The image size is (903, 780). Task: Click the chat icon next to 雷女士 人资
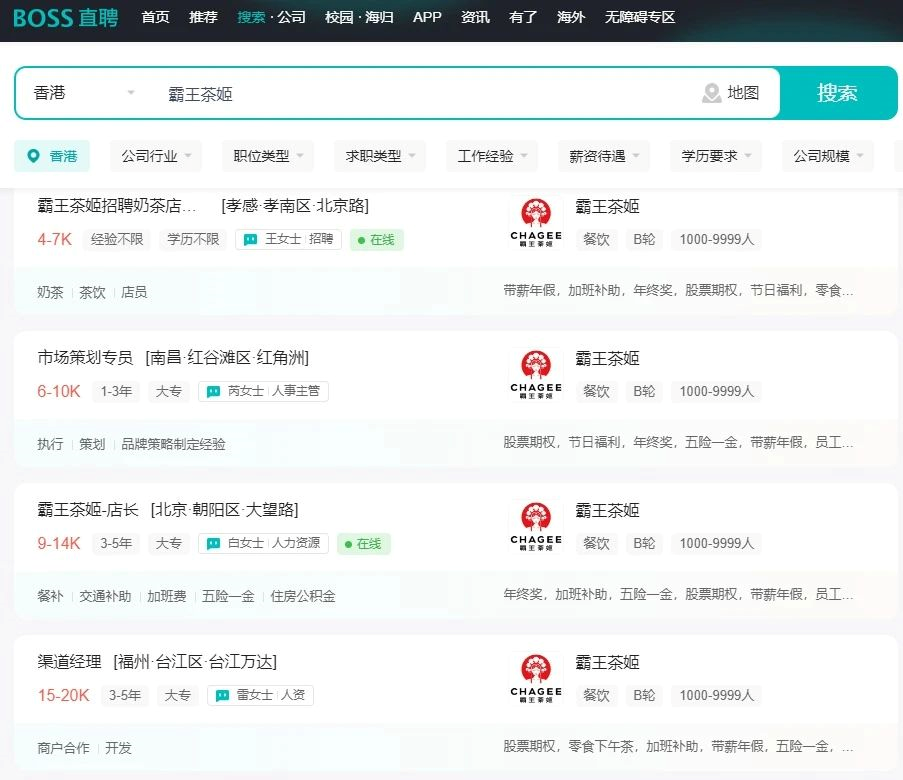[x=222, y=696]
